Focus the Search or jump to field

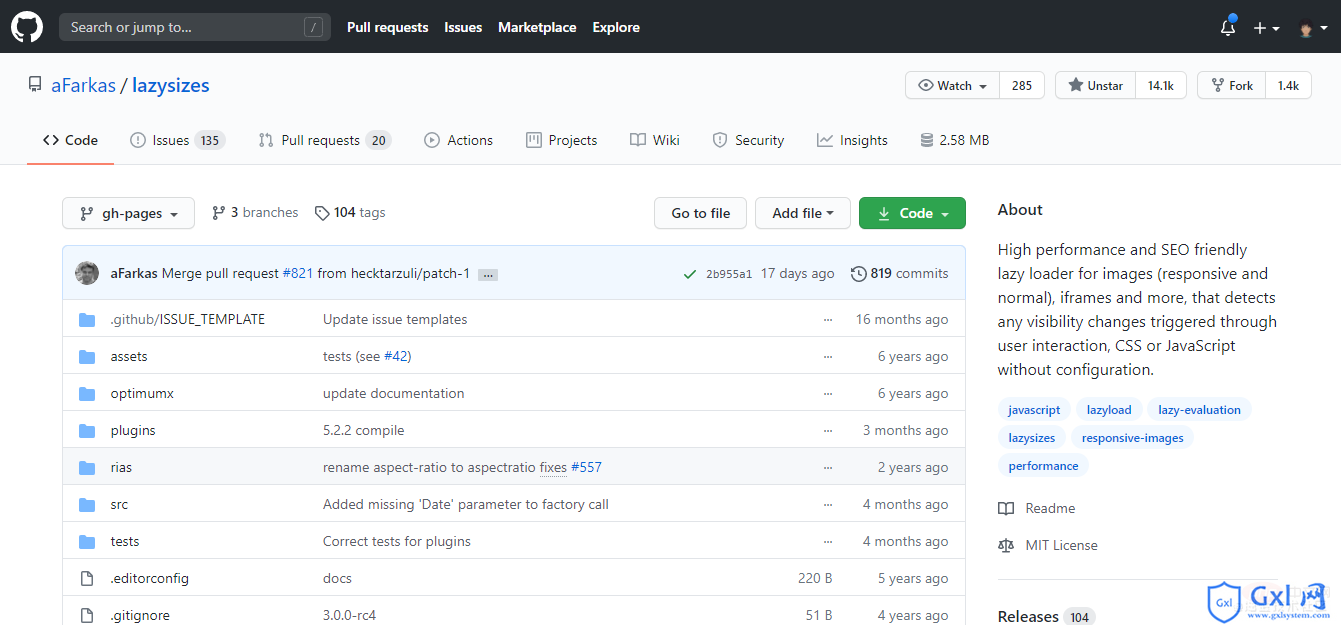tap(195, 27)
